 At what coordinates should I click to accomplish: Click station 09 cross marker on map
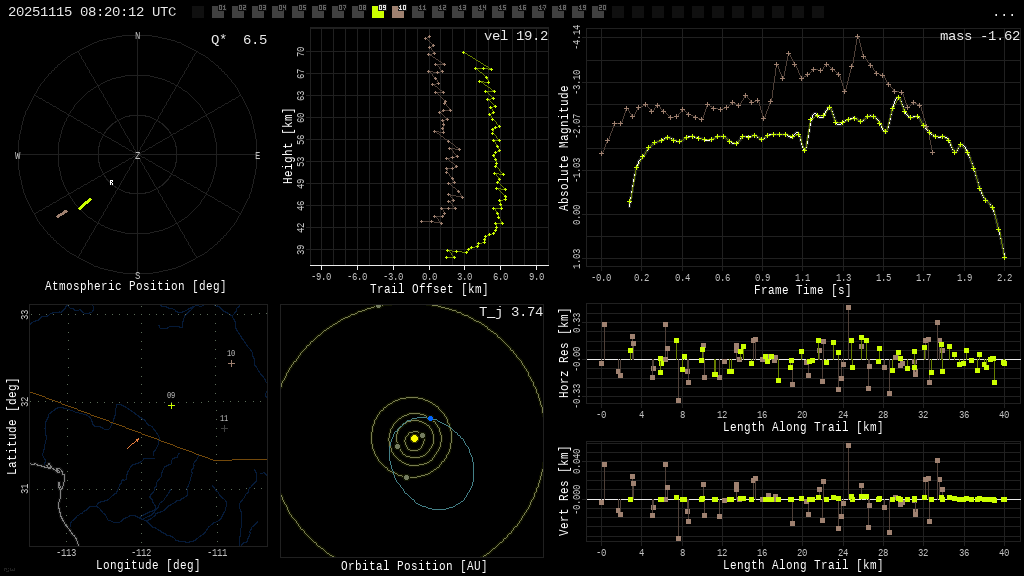[171, 405]
